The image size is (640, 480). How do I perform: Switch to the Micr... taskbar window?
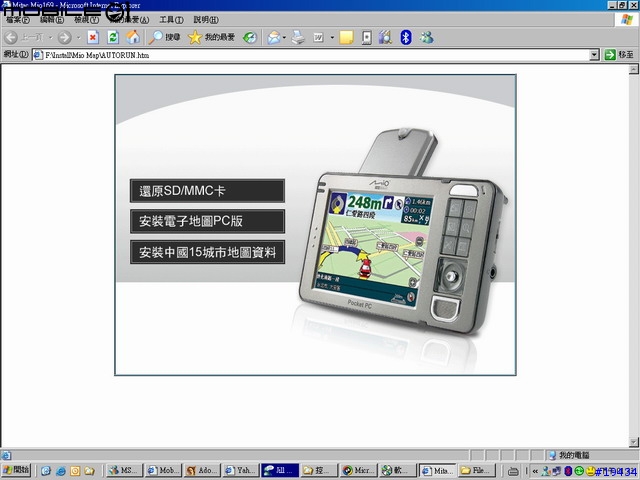358,471
